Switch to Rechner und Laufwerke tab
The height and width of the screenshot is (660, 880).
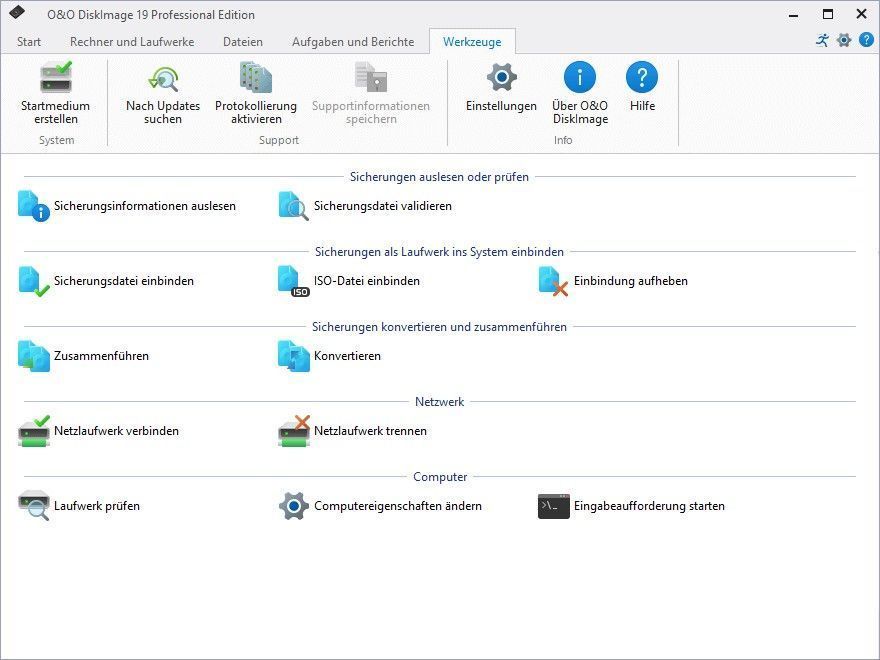132,42
